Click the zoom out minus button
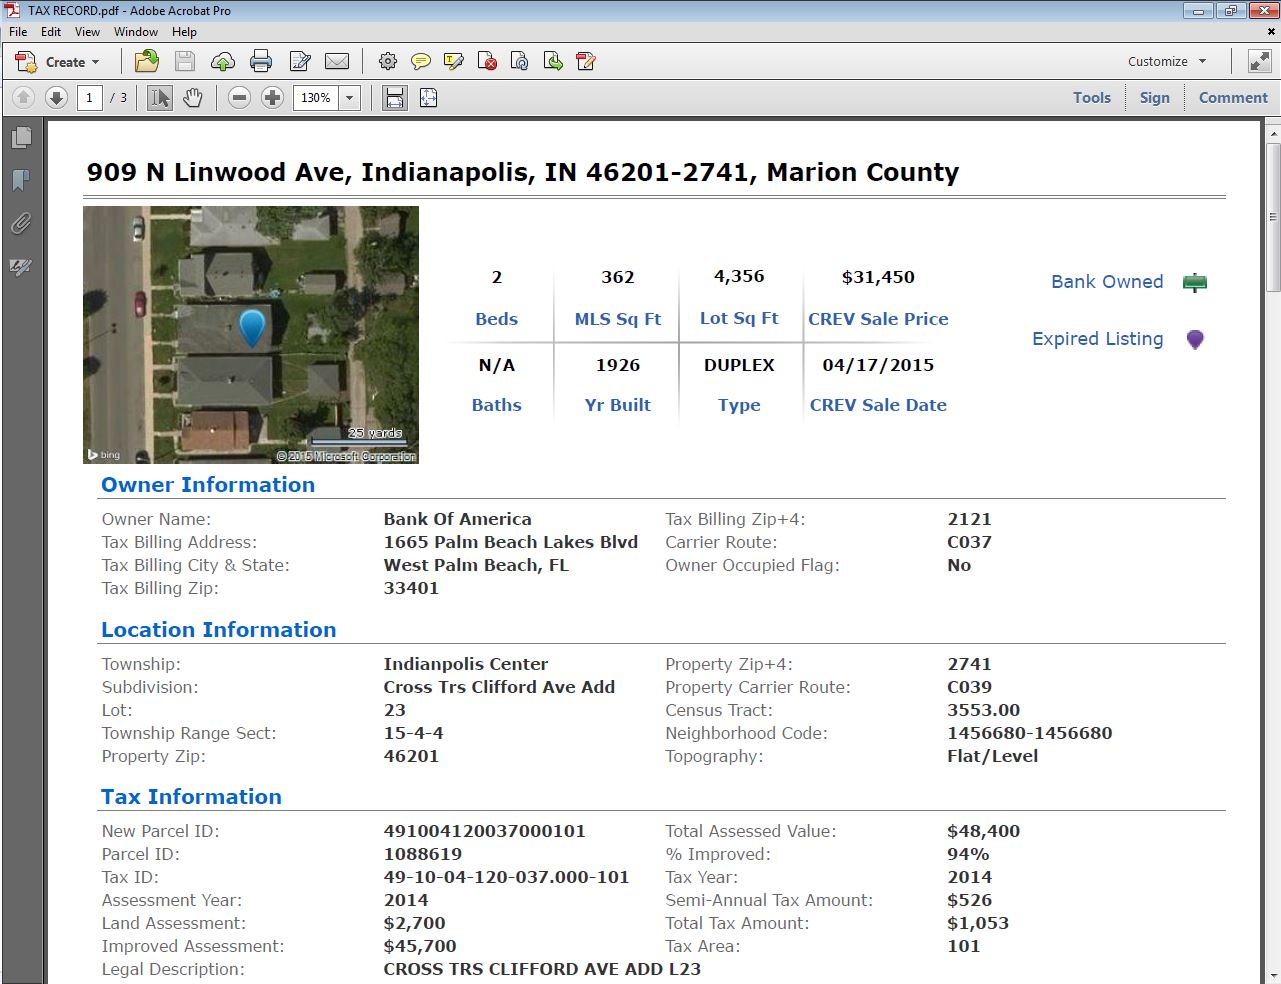The width and height of the screenshot is (1281, 984). click(x=239, y=98)
